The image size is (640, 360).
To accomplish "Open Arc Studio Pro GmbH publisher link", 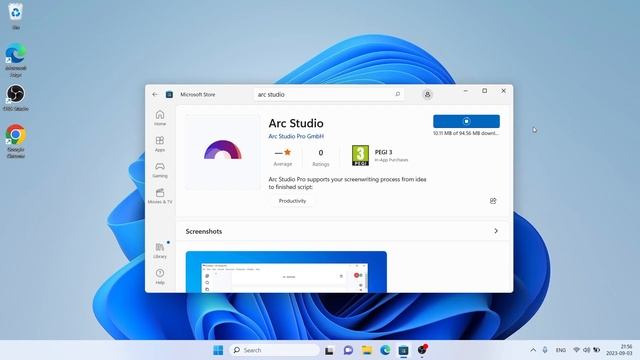I will [x=296, y=136].
